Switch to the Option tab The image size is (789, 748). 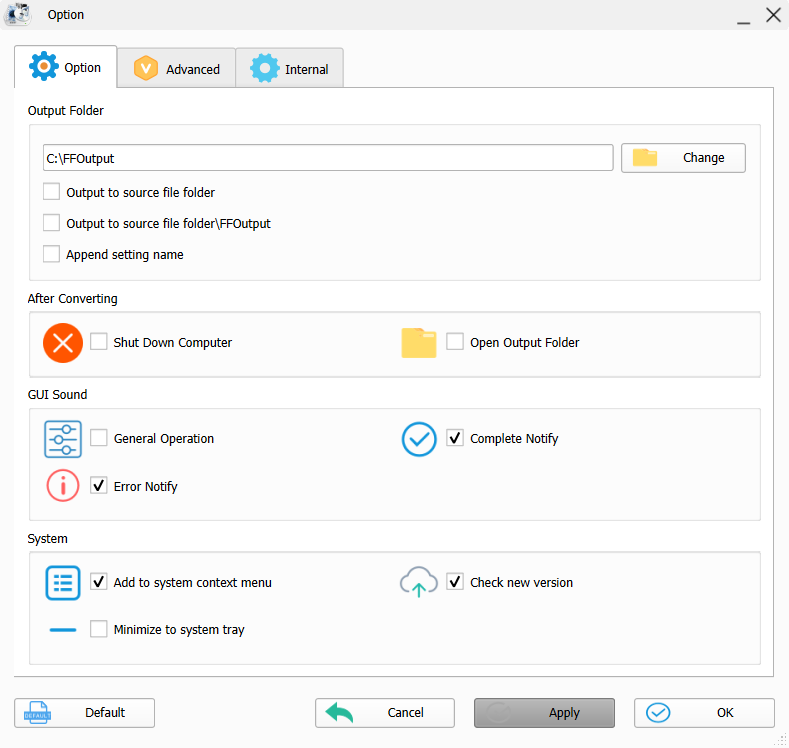click(x=66, y=67)
